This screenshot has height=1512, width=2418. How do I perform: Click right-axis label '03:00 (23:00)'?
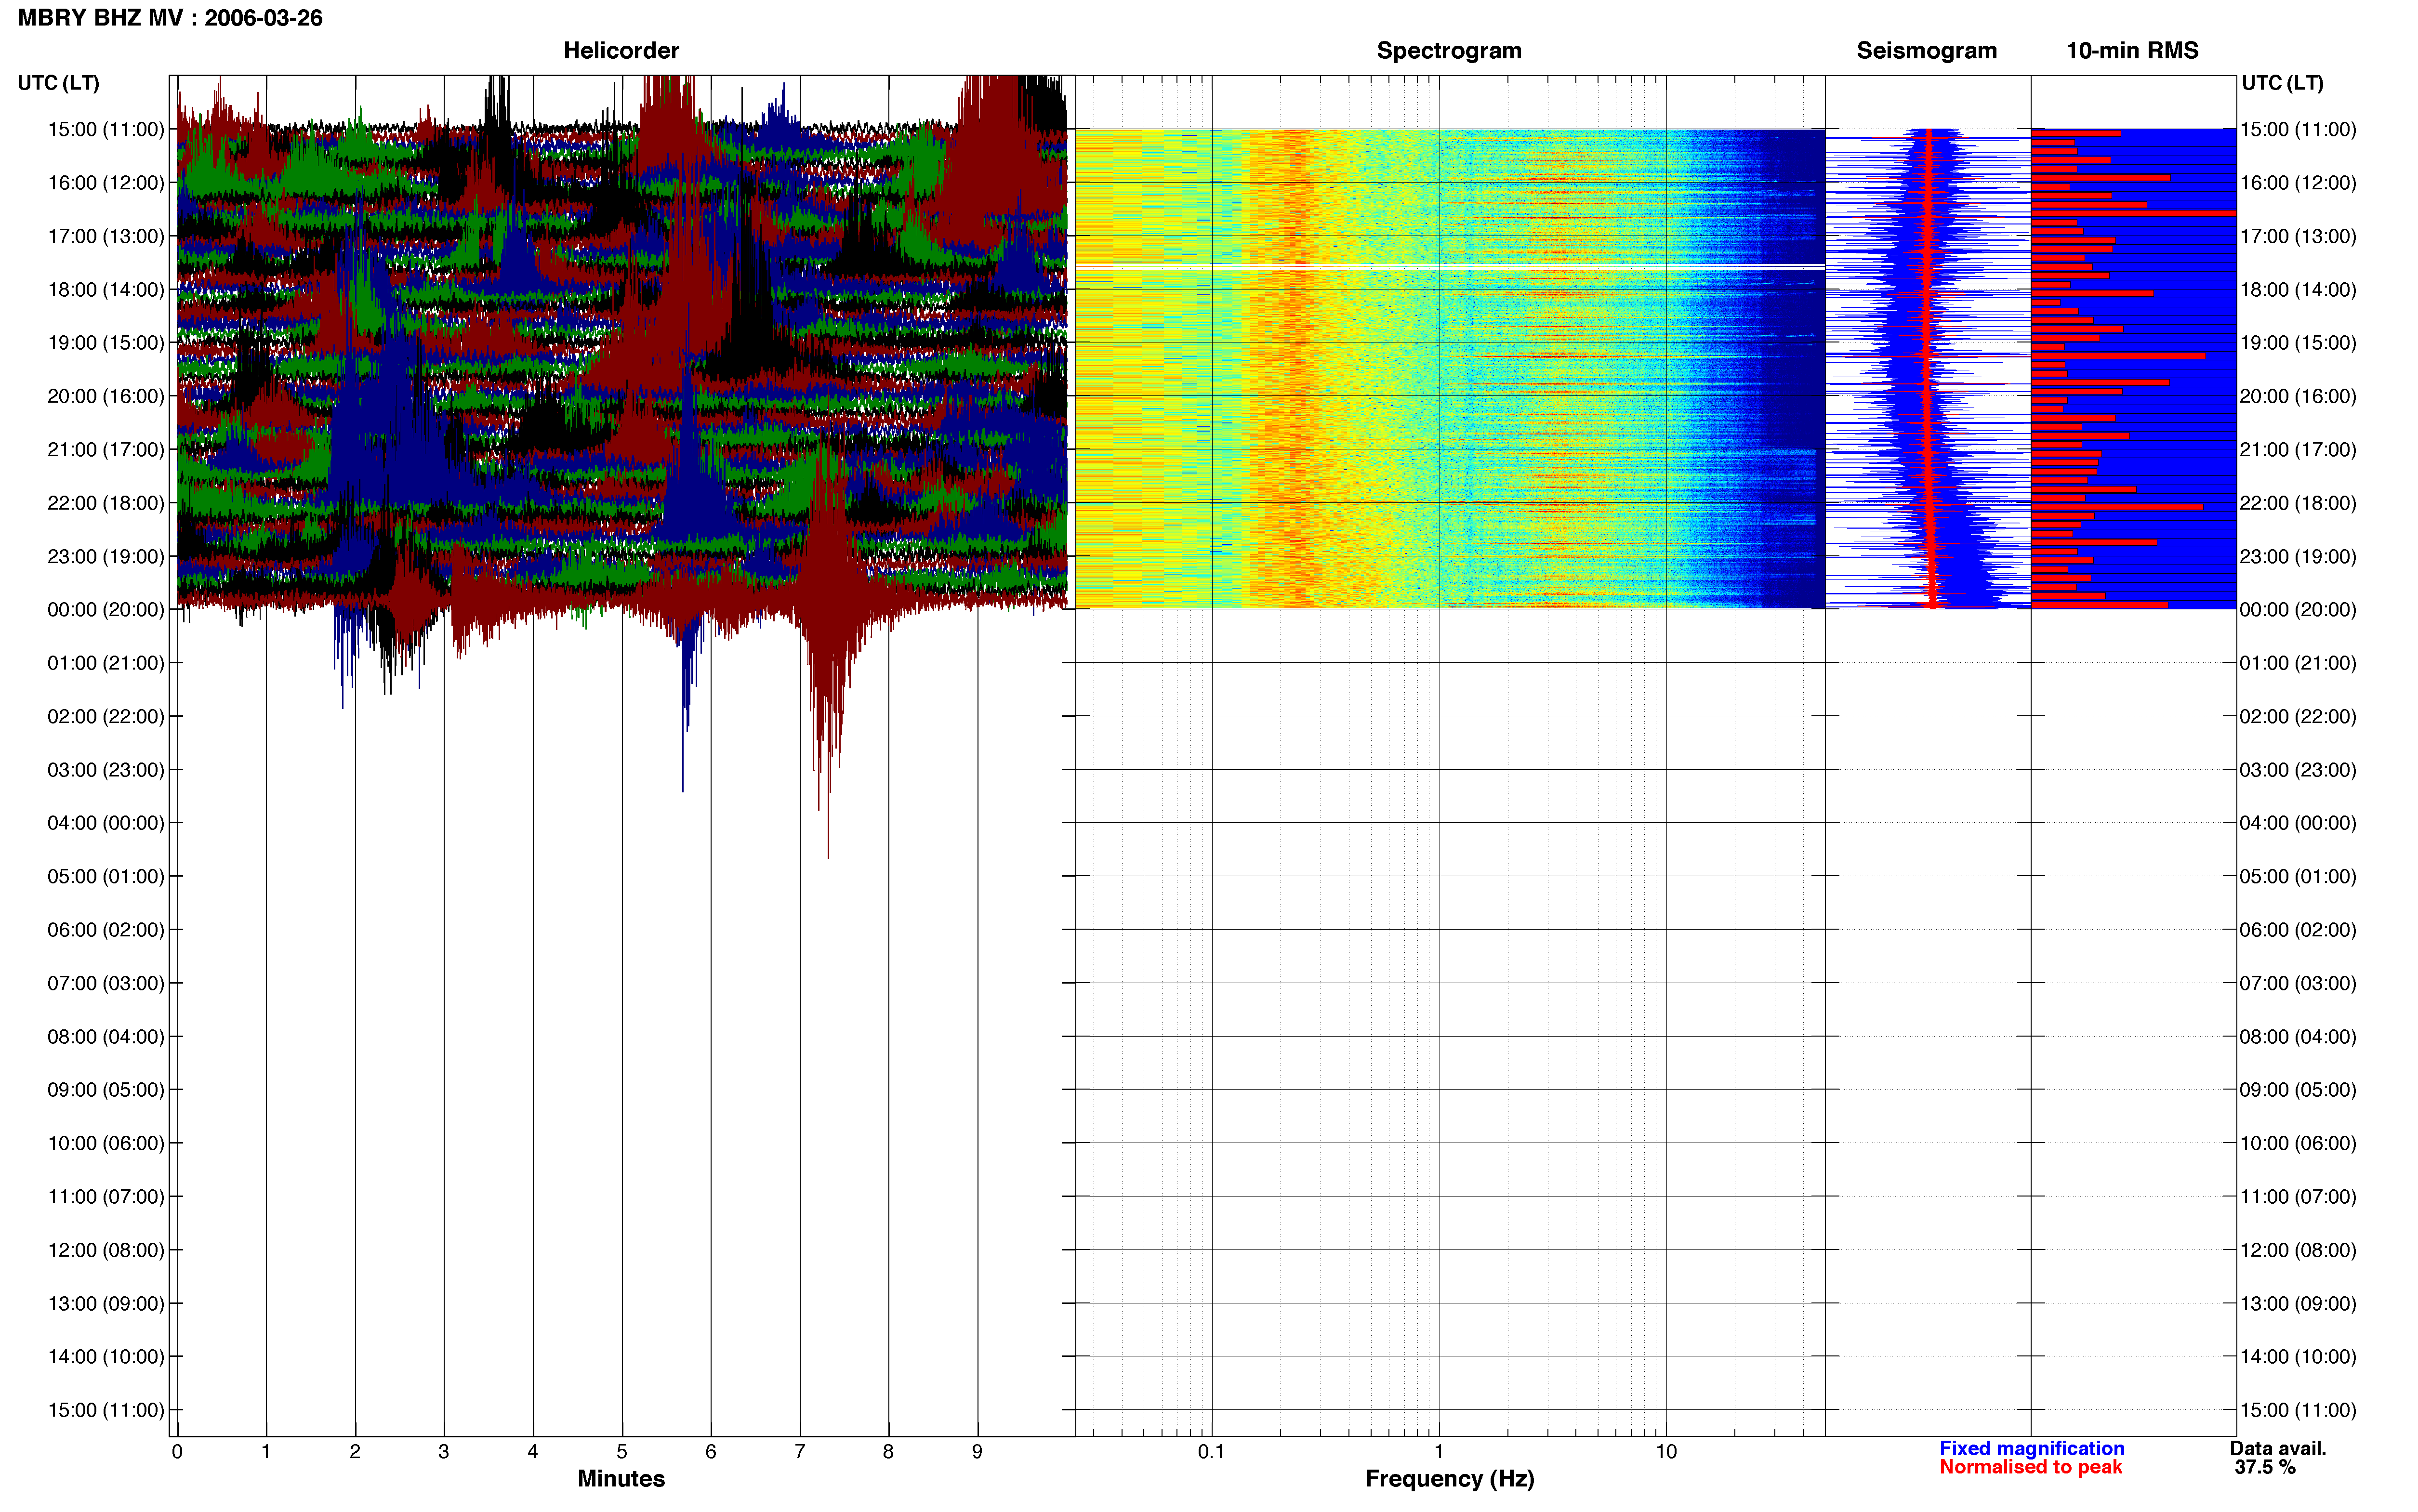2298,770
